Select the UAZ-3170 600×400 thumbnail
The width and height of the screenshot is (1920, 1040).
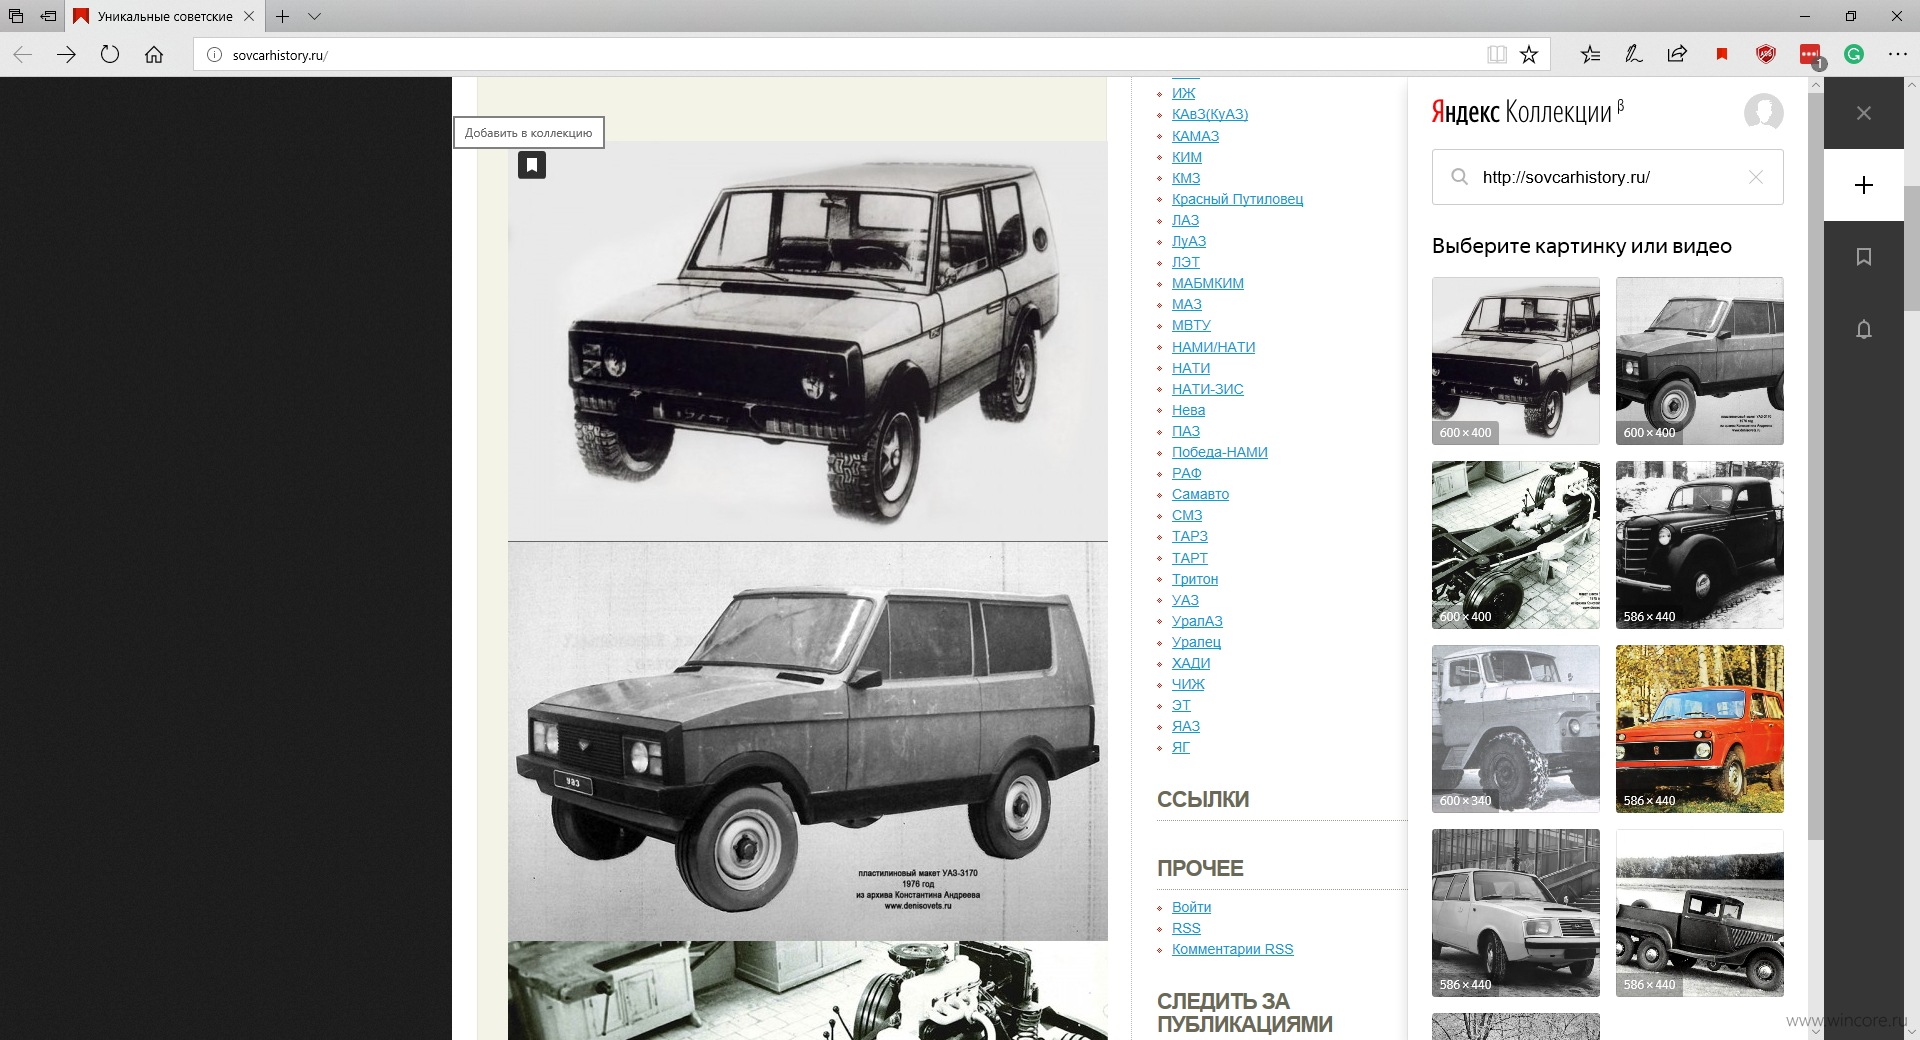[x=1700, y=361]
